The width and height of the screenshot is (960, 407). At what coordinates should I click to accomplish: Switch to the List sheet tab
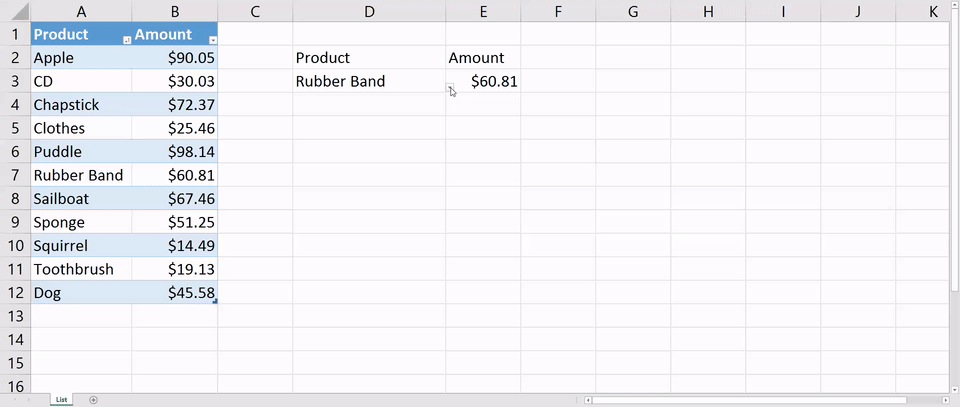point(62,399)
